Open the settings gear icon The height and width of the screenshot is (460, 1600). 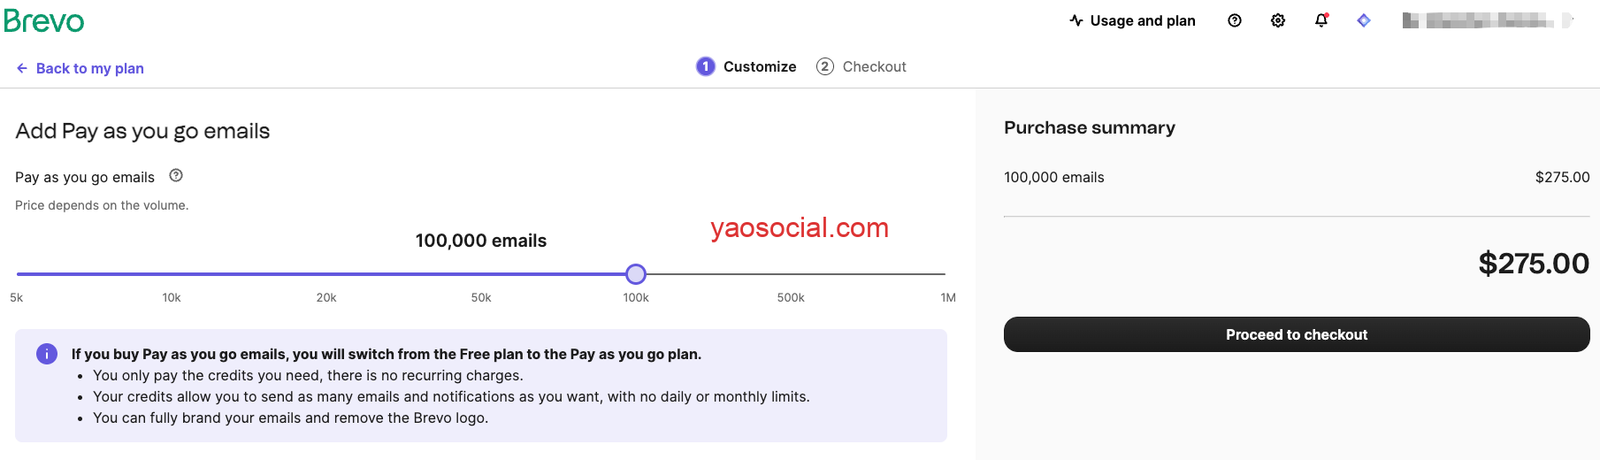click(1277, 21)
